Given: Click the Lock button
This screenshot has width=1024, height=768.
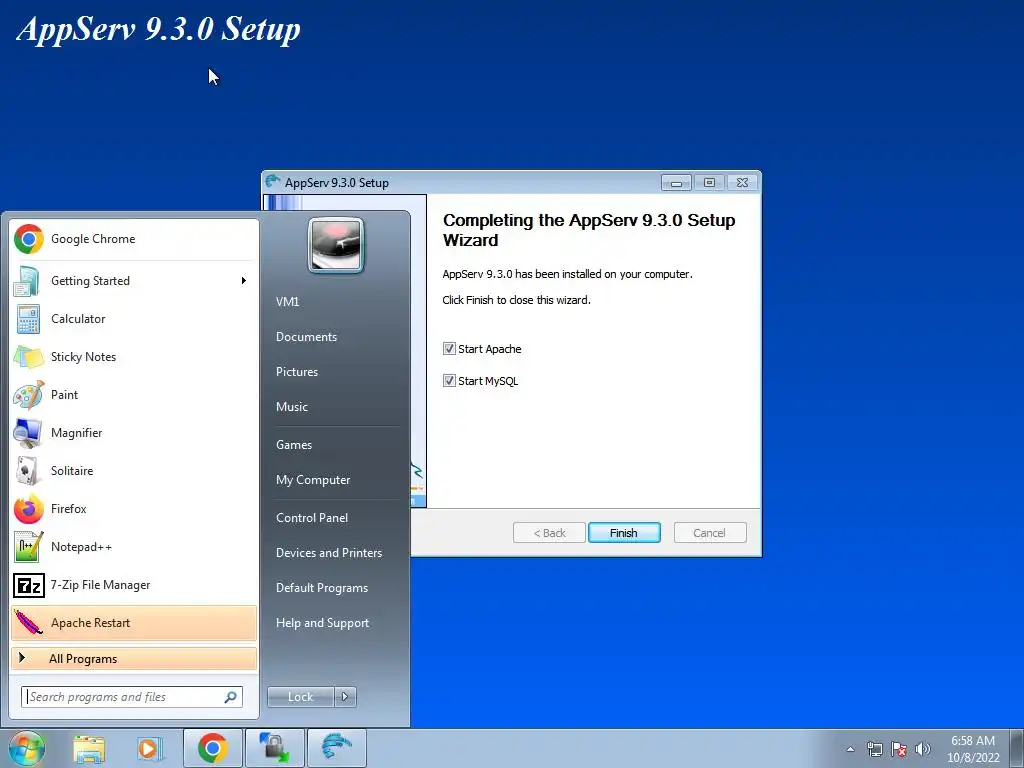Looking at the screenshot, I should coord(300,697).
